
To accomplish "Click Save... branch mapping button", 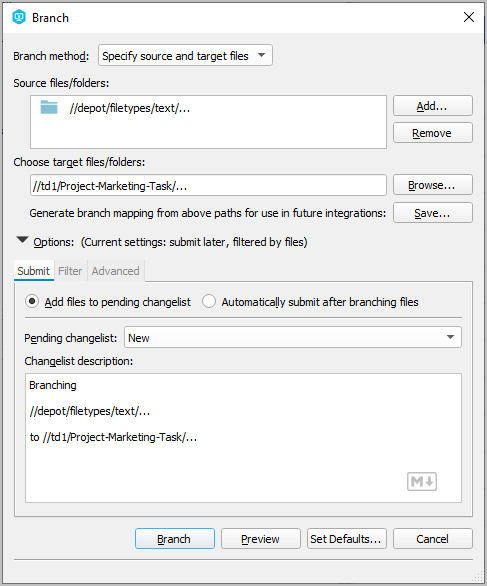I will (432, 213).
